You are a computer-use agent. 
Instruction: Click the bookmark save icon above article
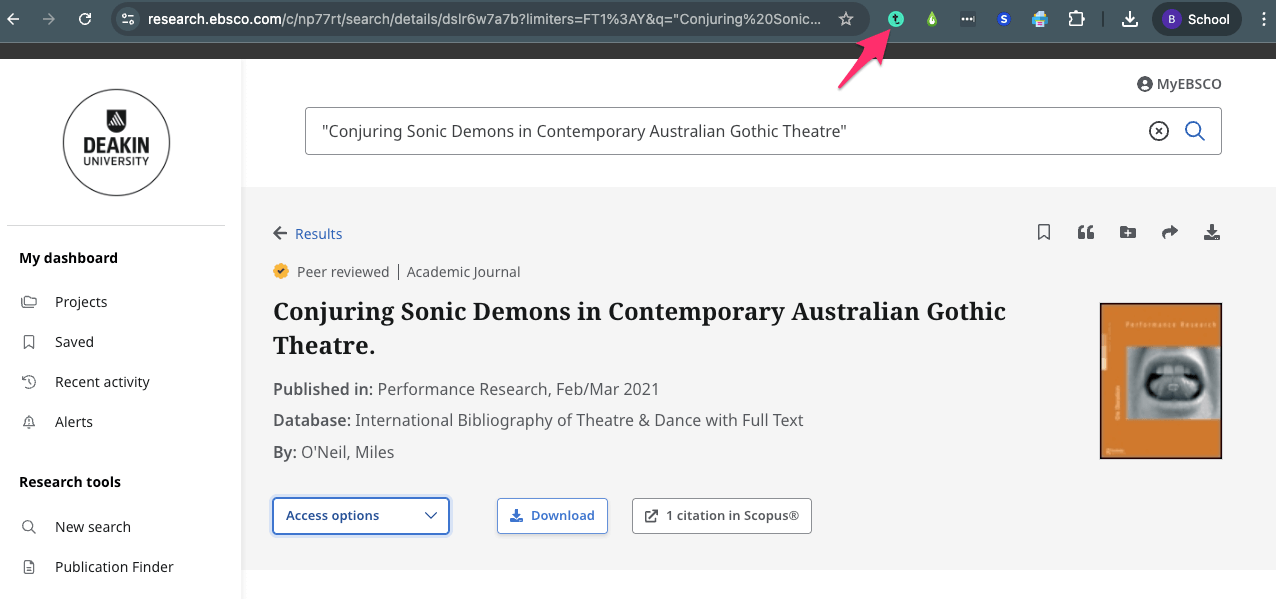pos(1044,233)
